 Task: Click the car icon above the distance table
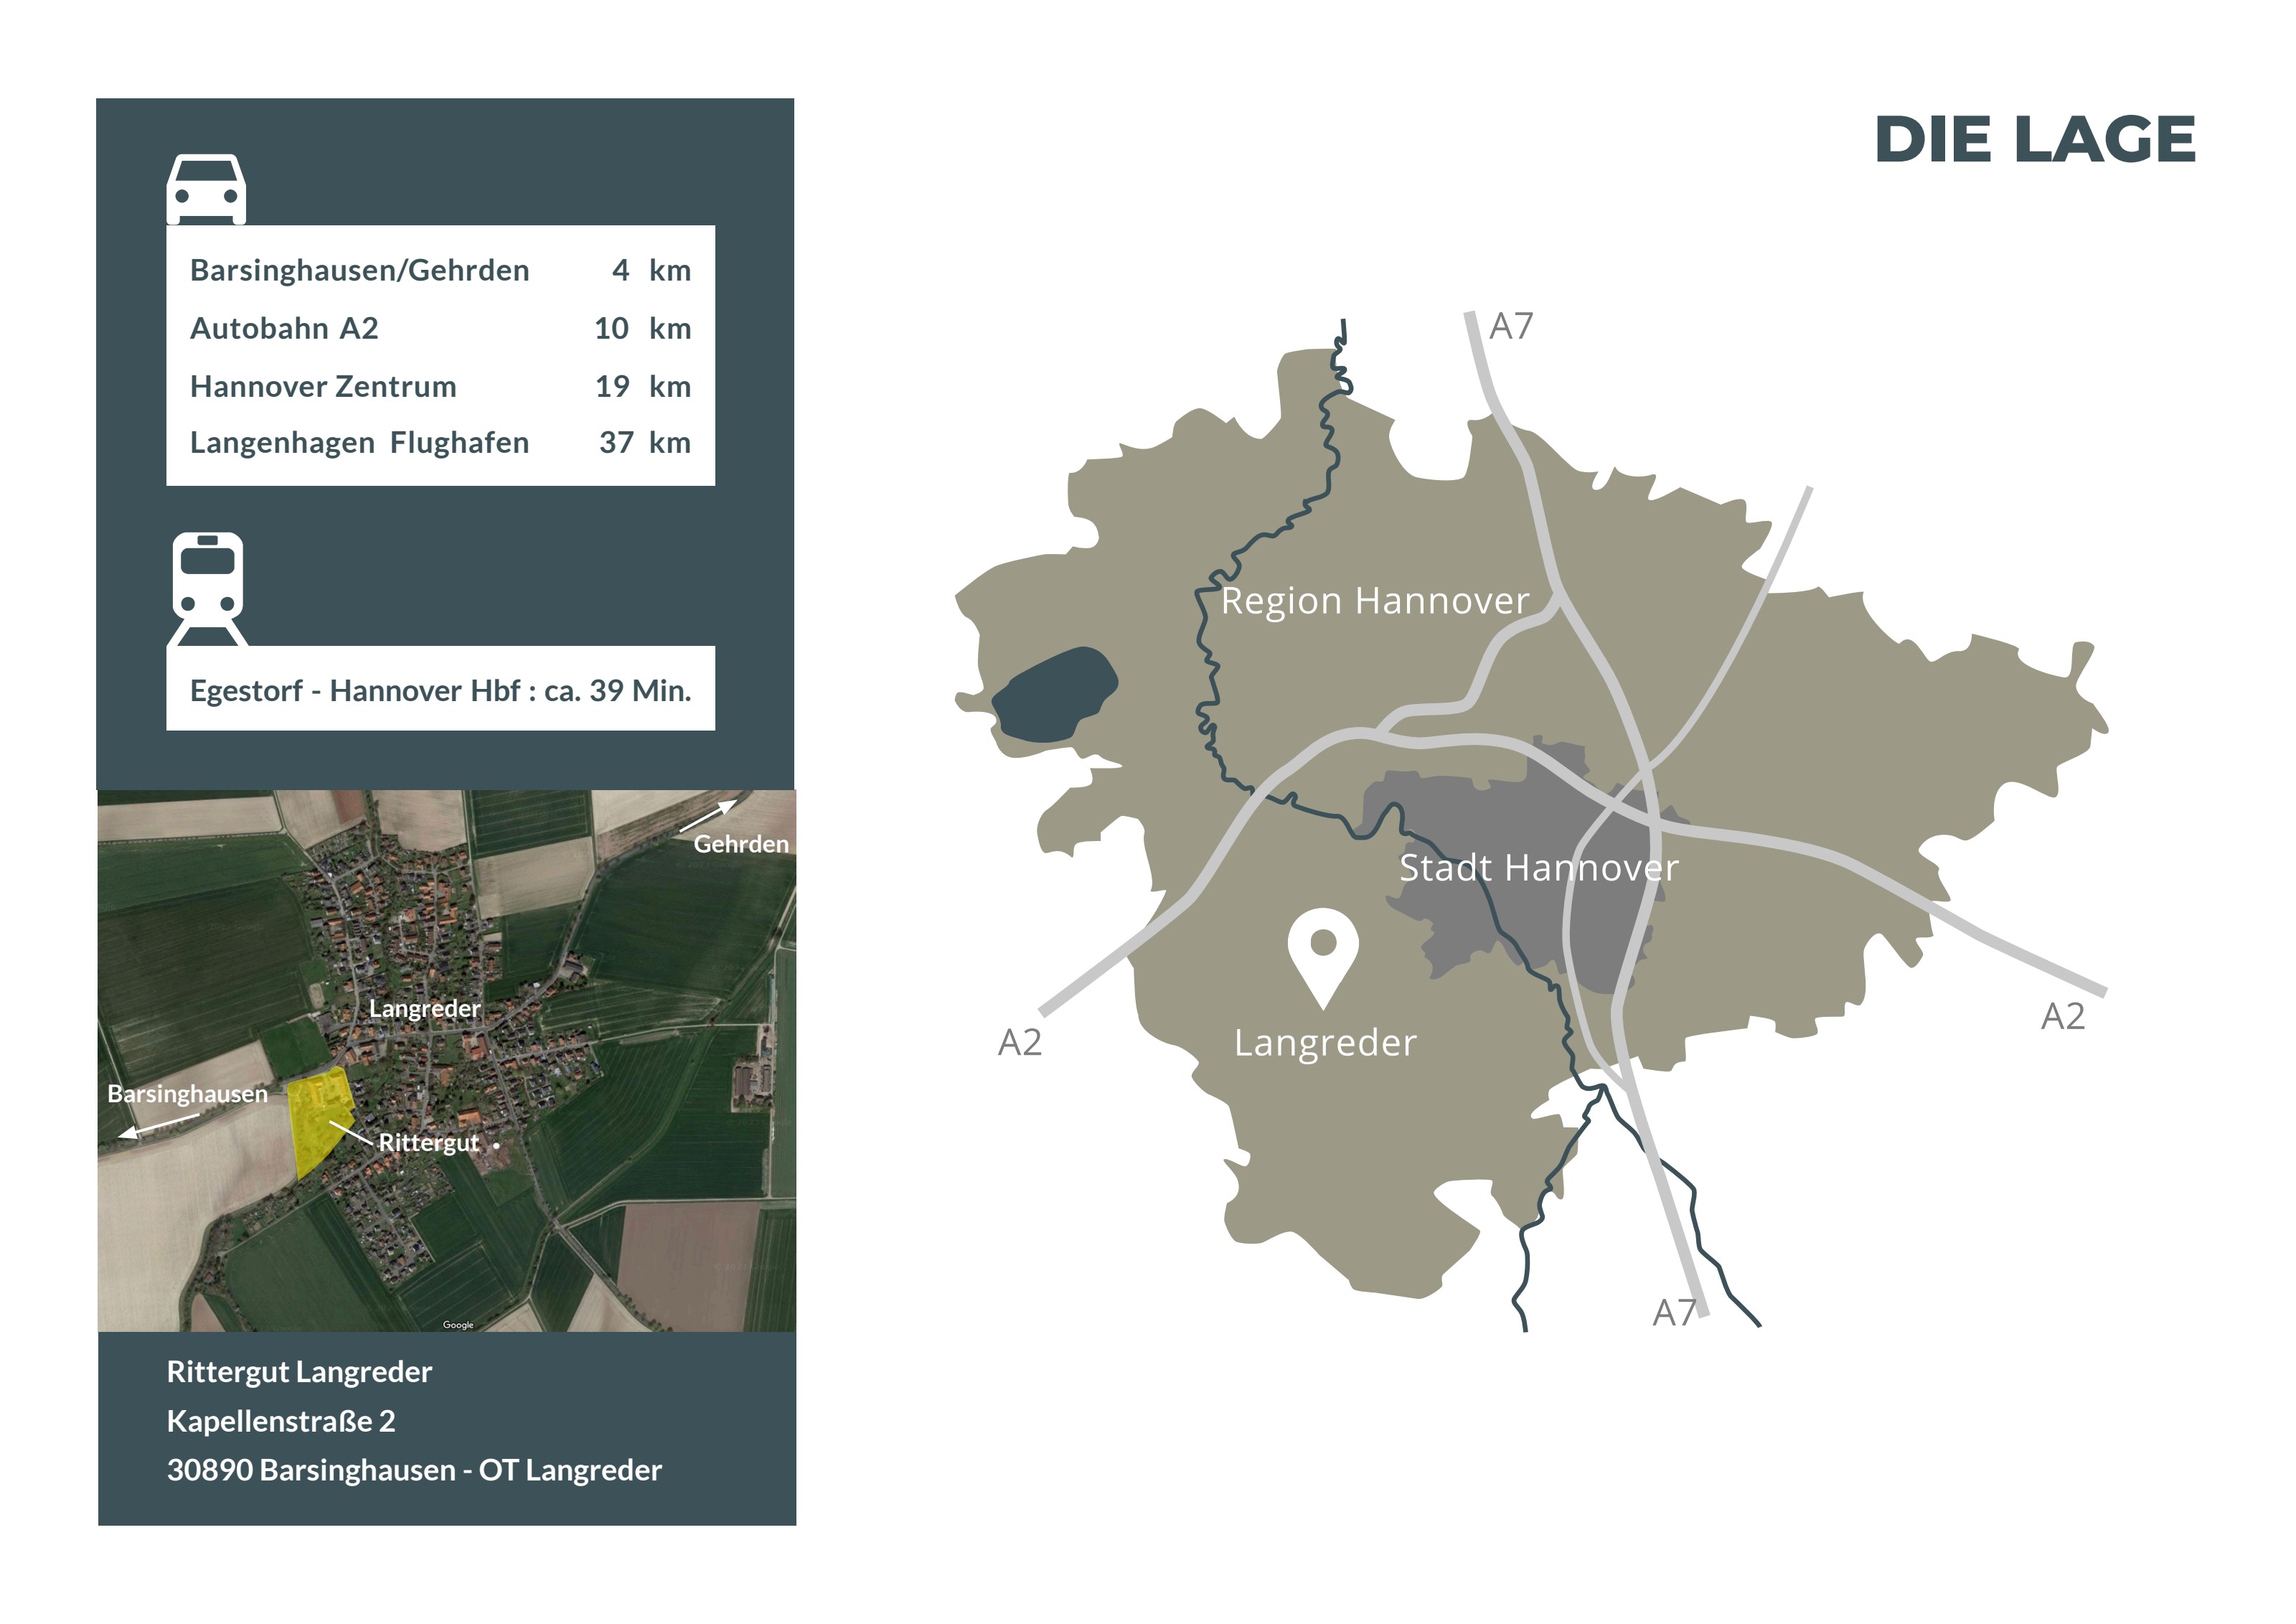(206, 189)
